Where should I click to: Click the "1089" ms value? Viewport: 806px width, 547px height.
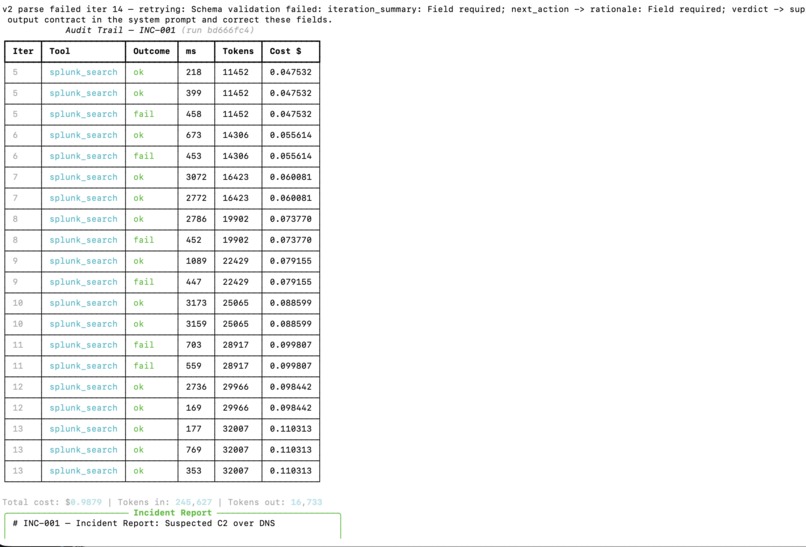tap(196, 261)
